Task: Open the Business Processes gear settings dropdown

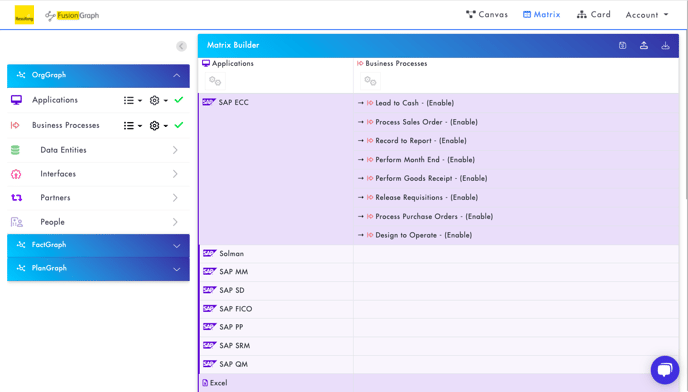Action: (158, 126)
